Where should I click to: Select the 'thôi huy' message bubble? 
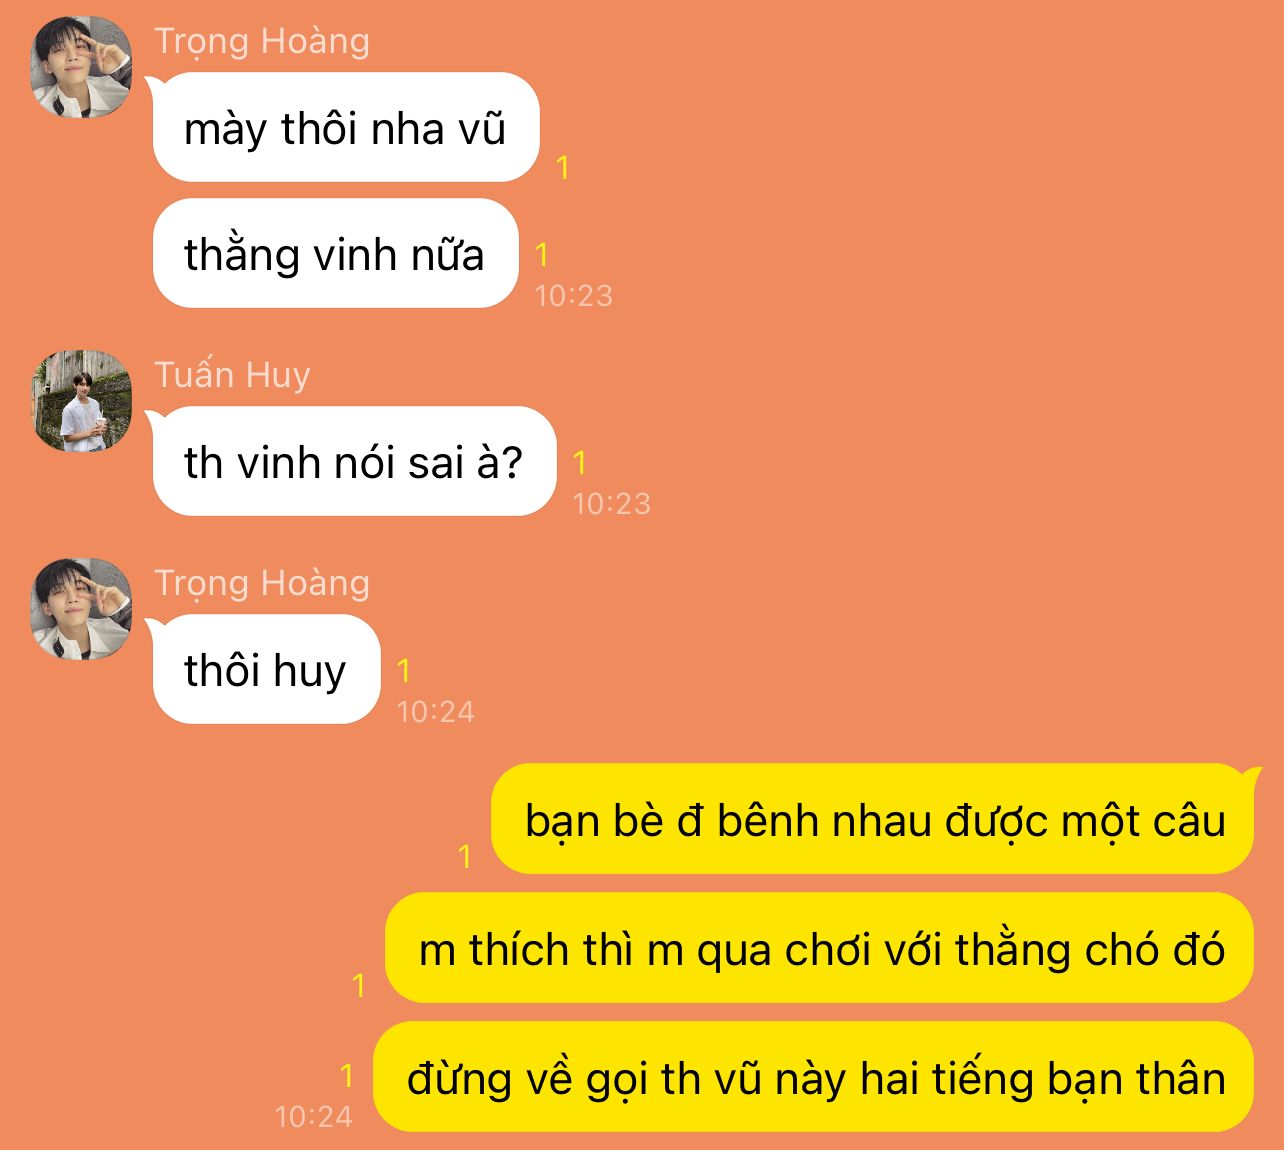tap(266, 669)
